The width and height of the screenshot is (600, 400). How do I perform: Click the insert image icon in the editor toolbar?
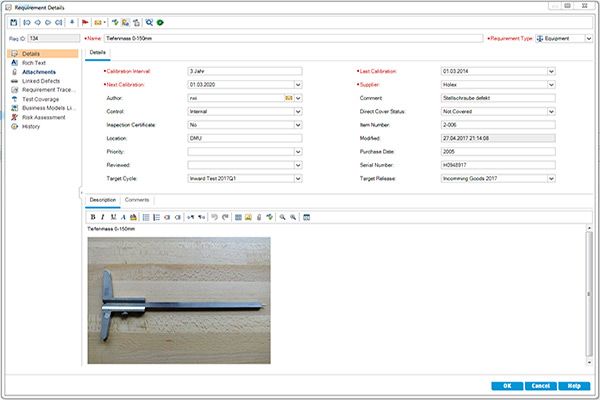248,216
